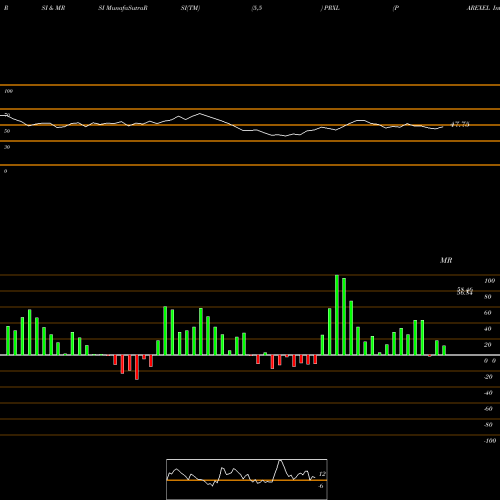Click the MR axis label 80
500x500 pixels.
click(x=488, y=297)
